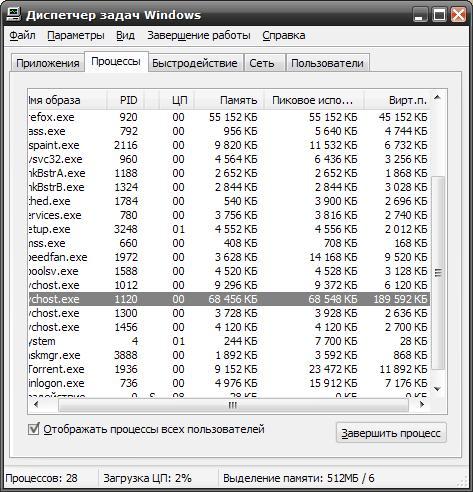This screenshot has height=492, width=473.
Task: Click the vertical scrollbar thumb
Action: (x=438, y=273)
